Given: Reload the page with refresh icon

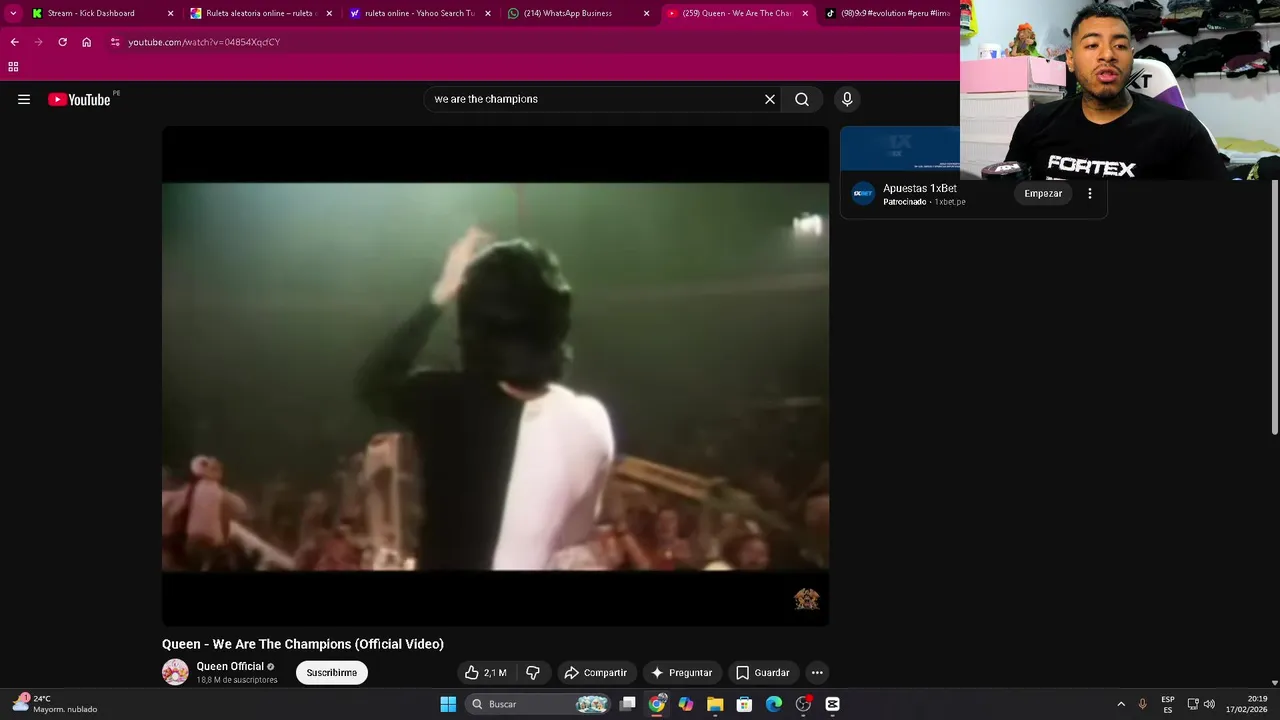Looking at the screenshot, I should (x=62, y=42).
